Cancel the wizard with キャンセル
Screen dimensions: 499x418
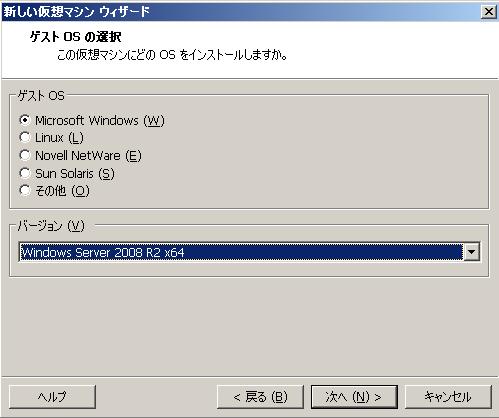[448, 397]
